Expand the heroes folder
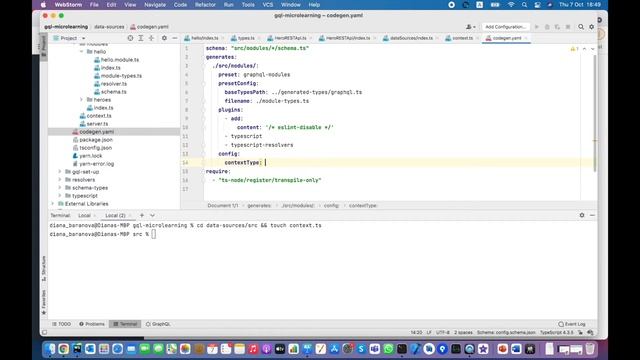Image resolution: width=640 pixels, height=360 pixels. (x=82, y=100)
